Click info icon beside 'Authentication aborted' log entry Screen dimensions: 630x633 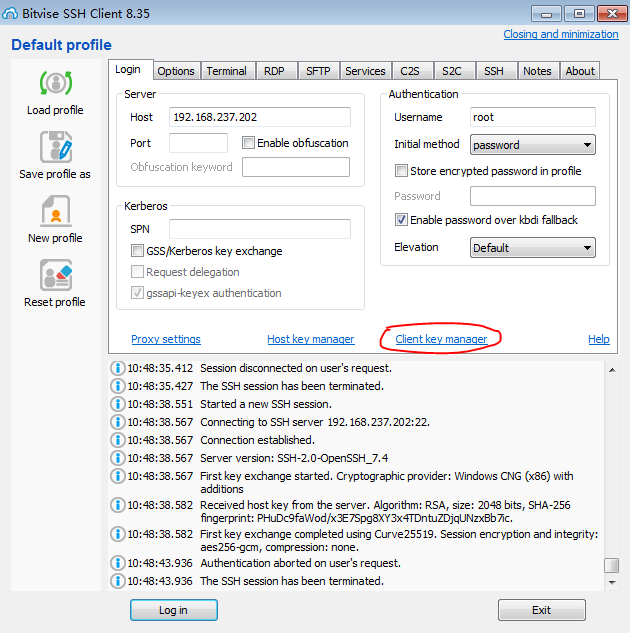(x=117, y=563)
